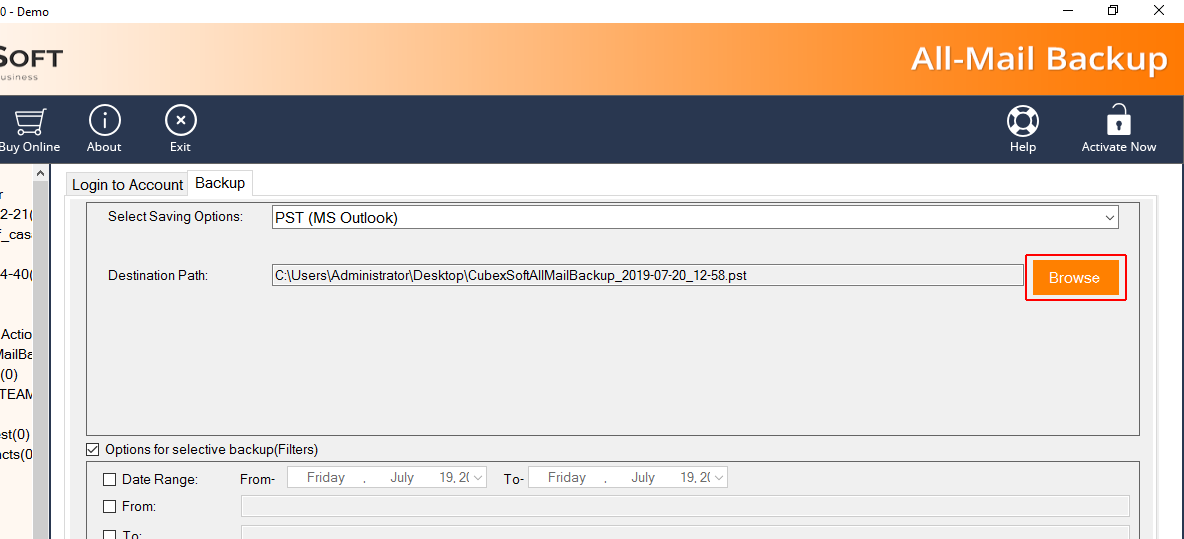Click the From filter text field

coord(685,506)
